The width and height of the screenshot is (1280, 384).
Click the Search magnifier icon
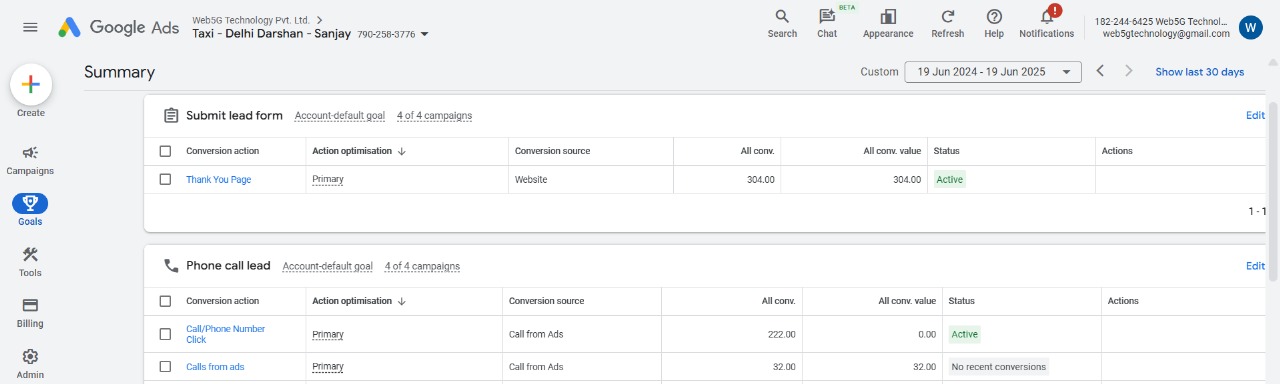point(782,16)
